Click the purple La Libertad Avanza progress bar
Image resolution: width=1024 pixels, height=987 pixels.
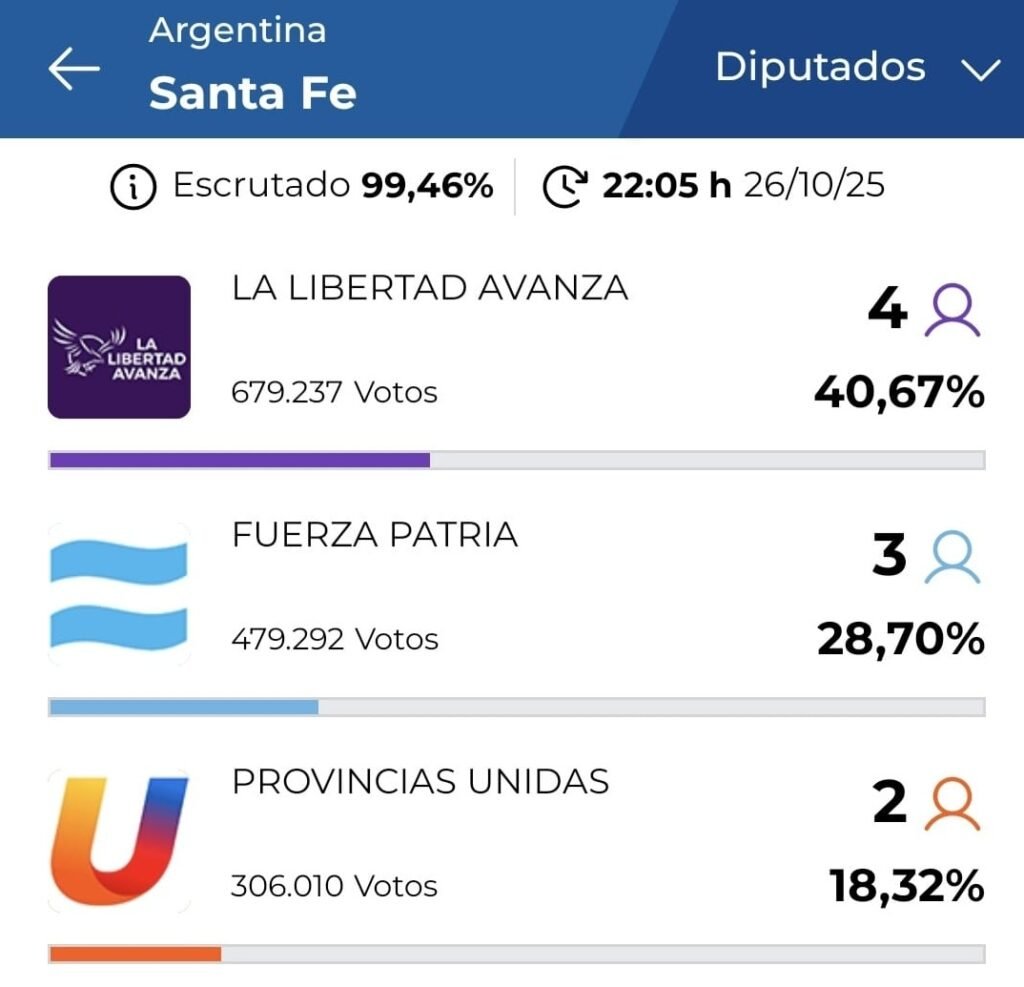[x=239, y=460]
